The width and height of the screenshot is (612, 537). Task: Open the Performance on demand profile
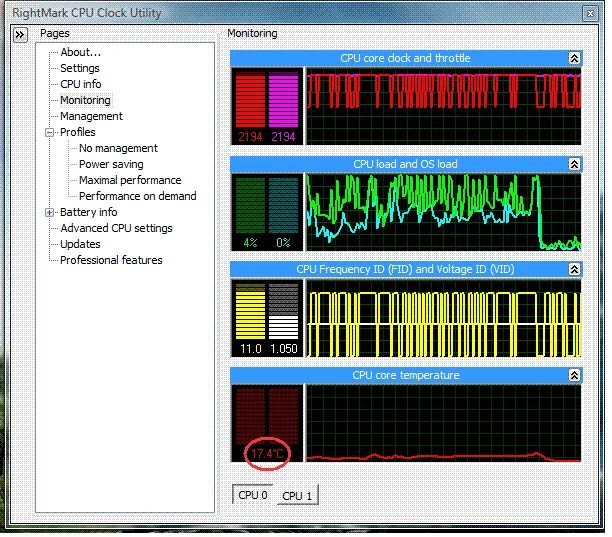pos(137,196)
